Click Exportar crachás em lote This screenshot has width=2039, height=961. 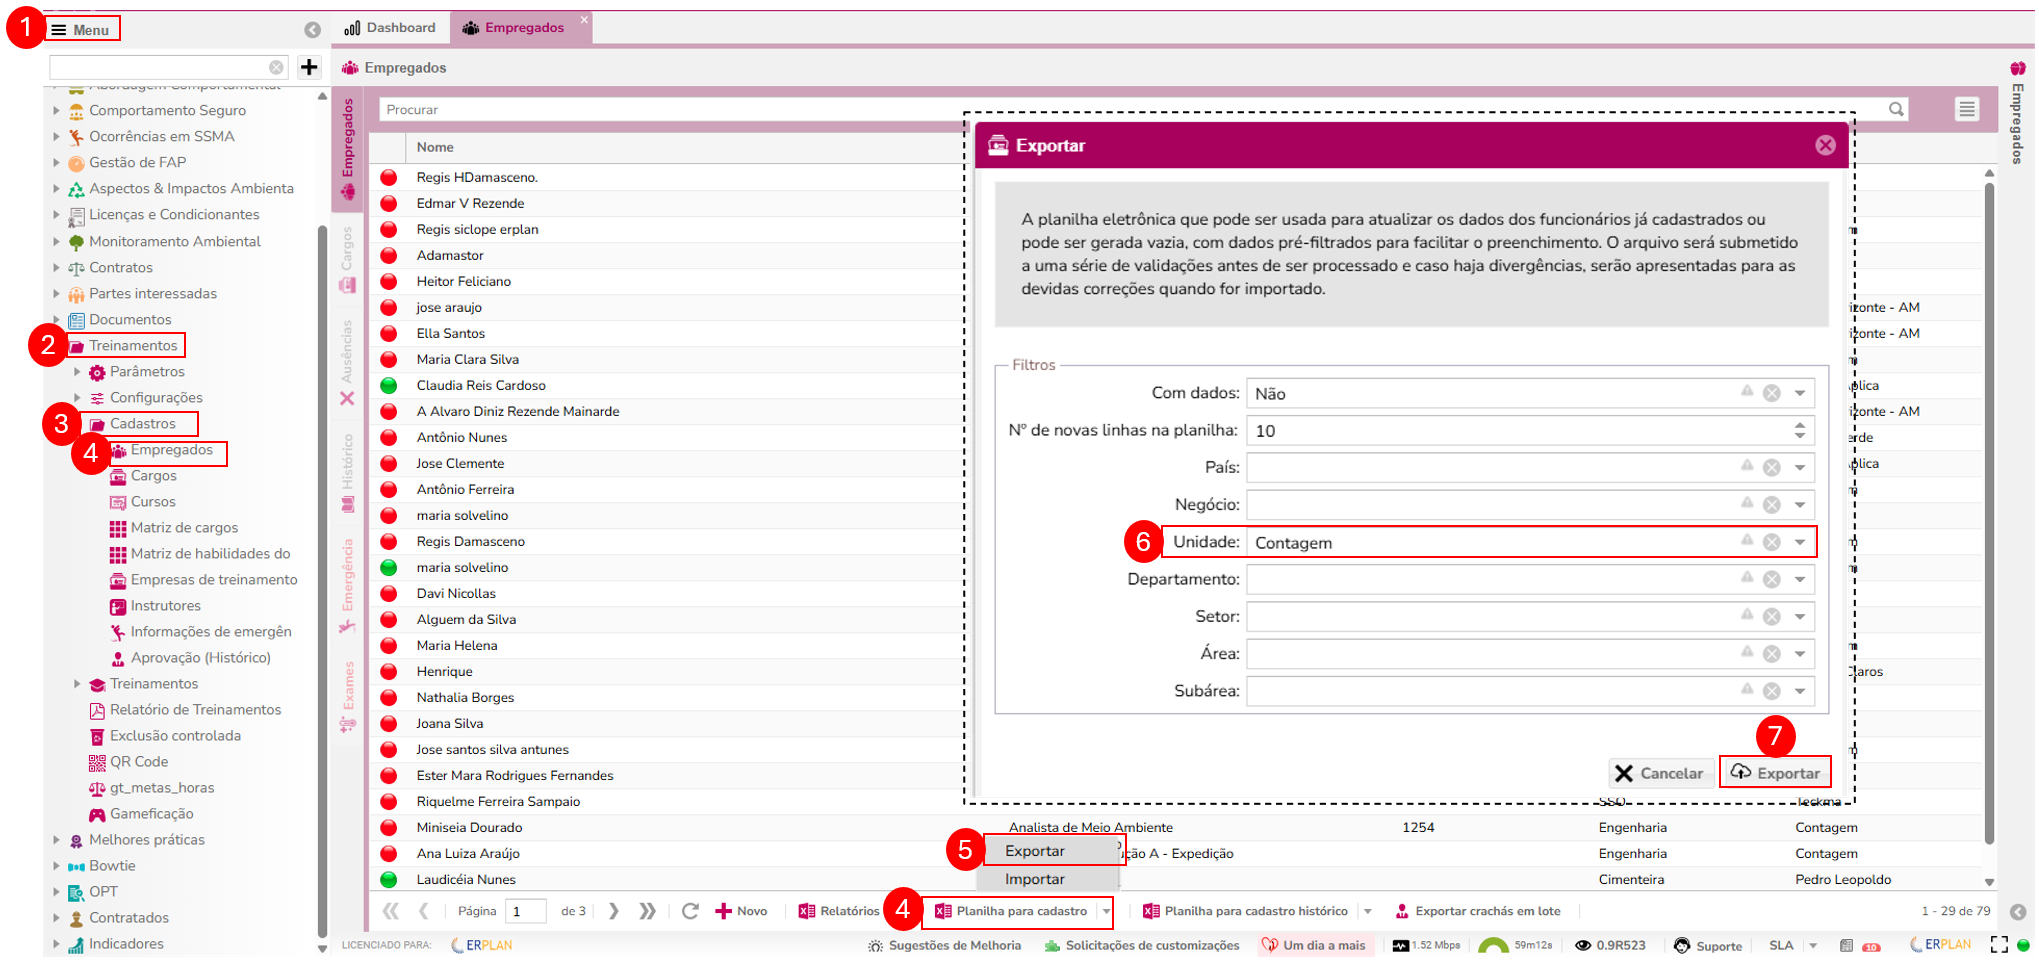[1478, 911]
